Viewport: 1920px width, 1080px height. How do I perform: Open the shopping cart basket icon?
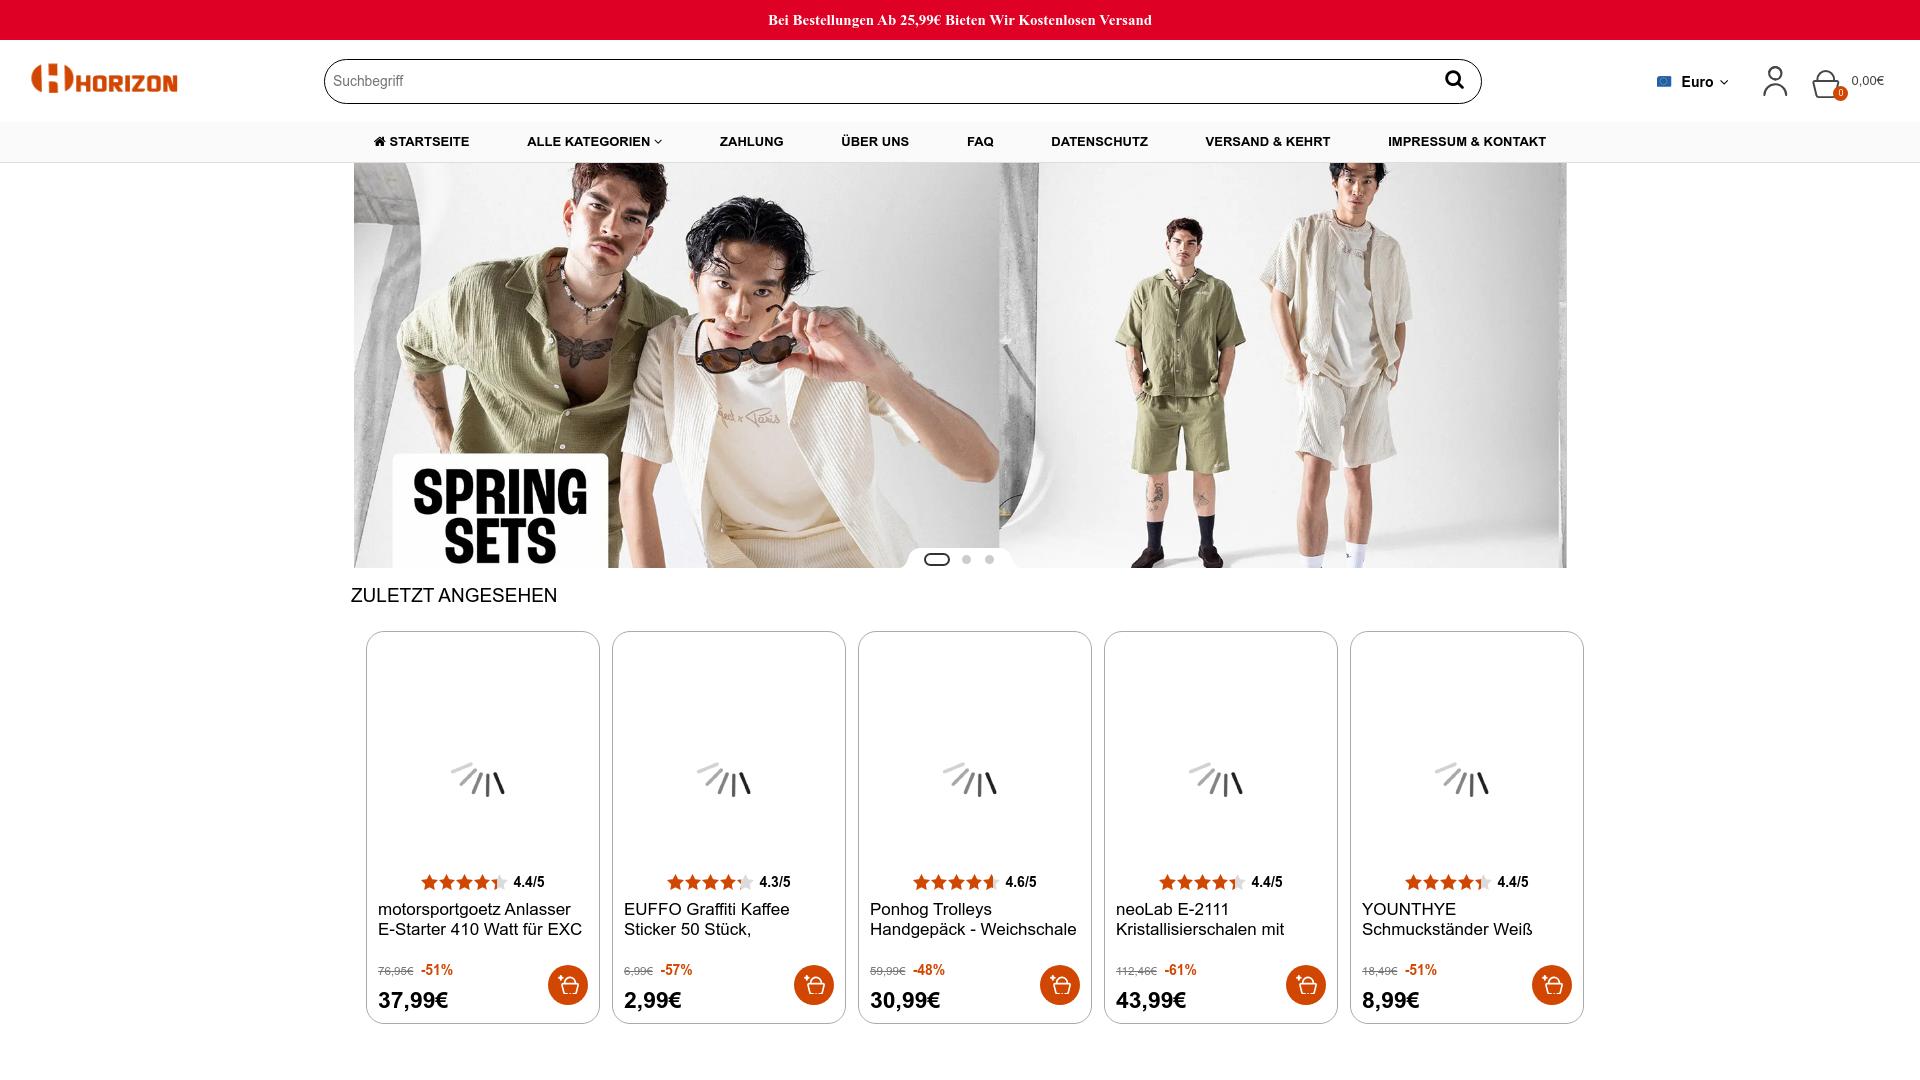click(x=1826, y=83)
